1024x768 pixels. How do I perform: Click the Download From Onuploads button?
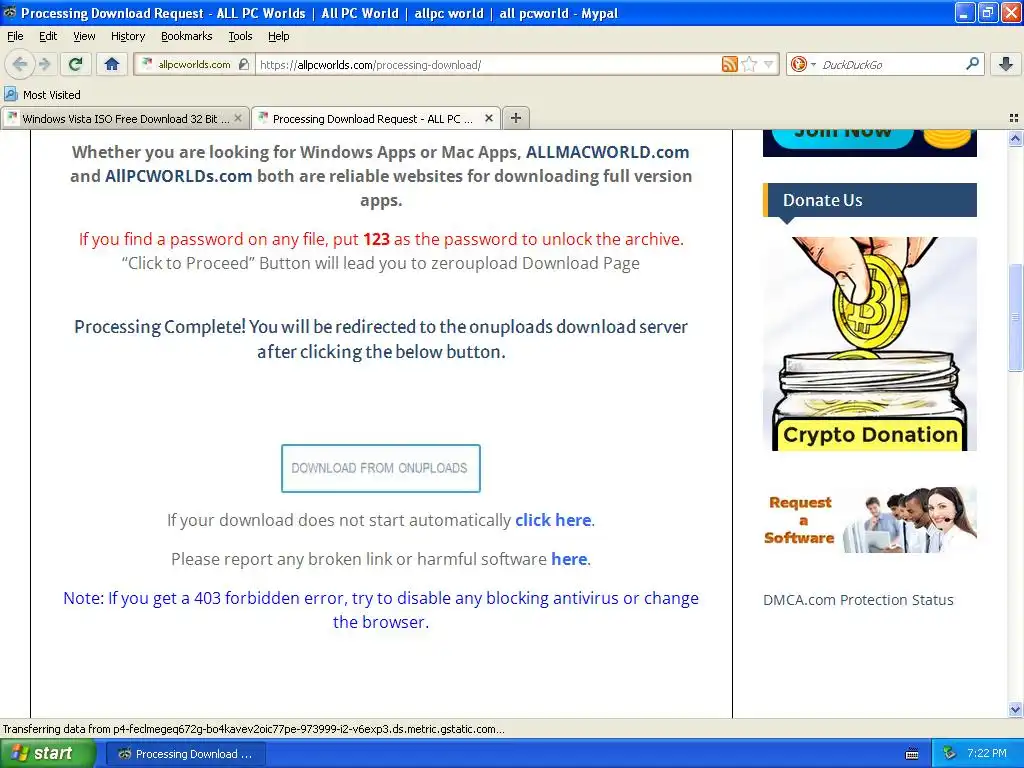tap(381, 468)
